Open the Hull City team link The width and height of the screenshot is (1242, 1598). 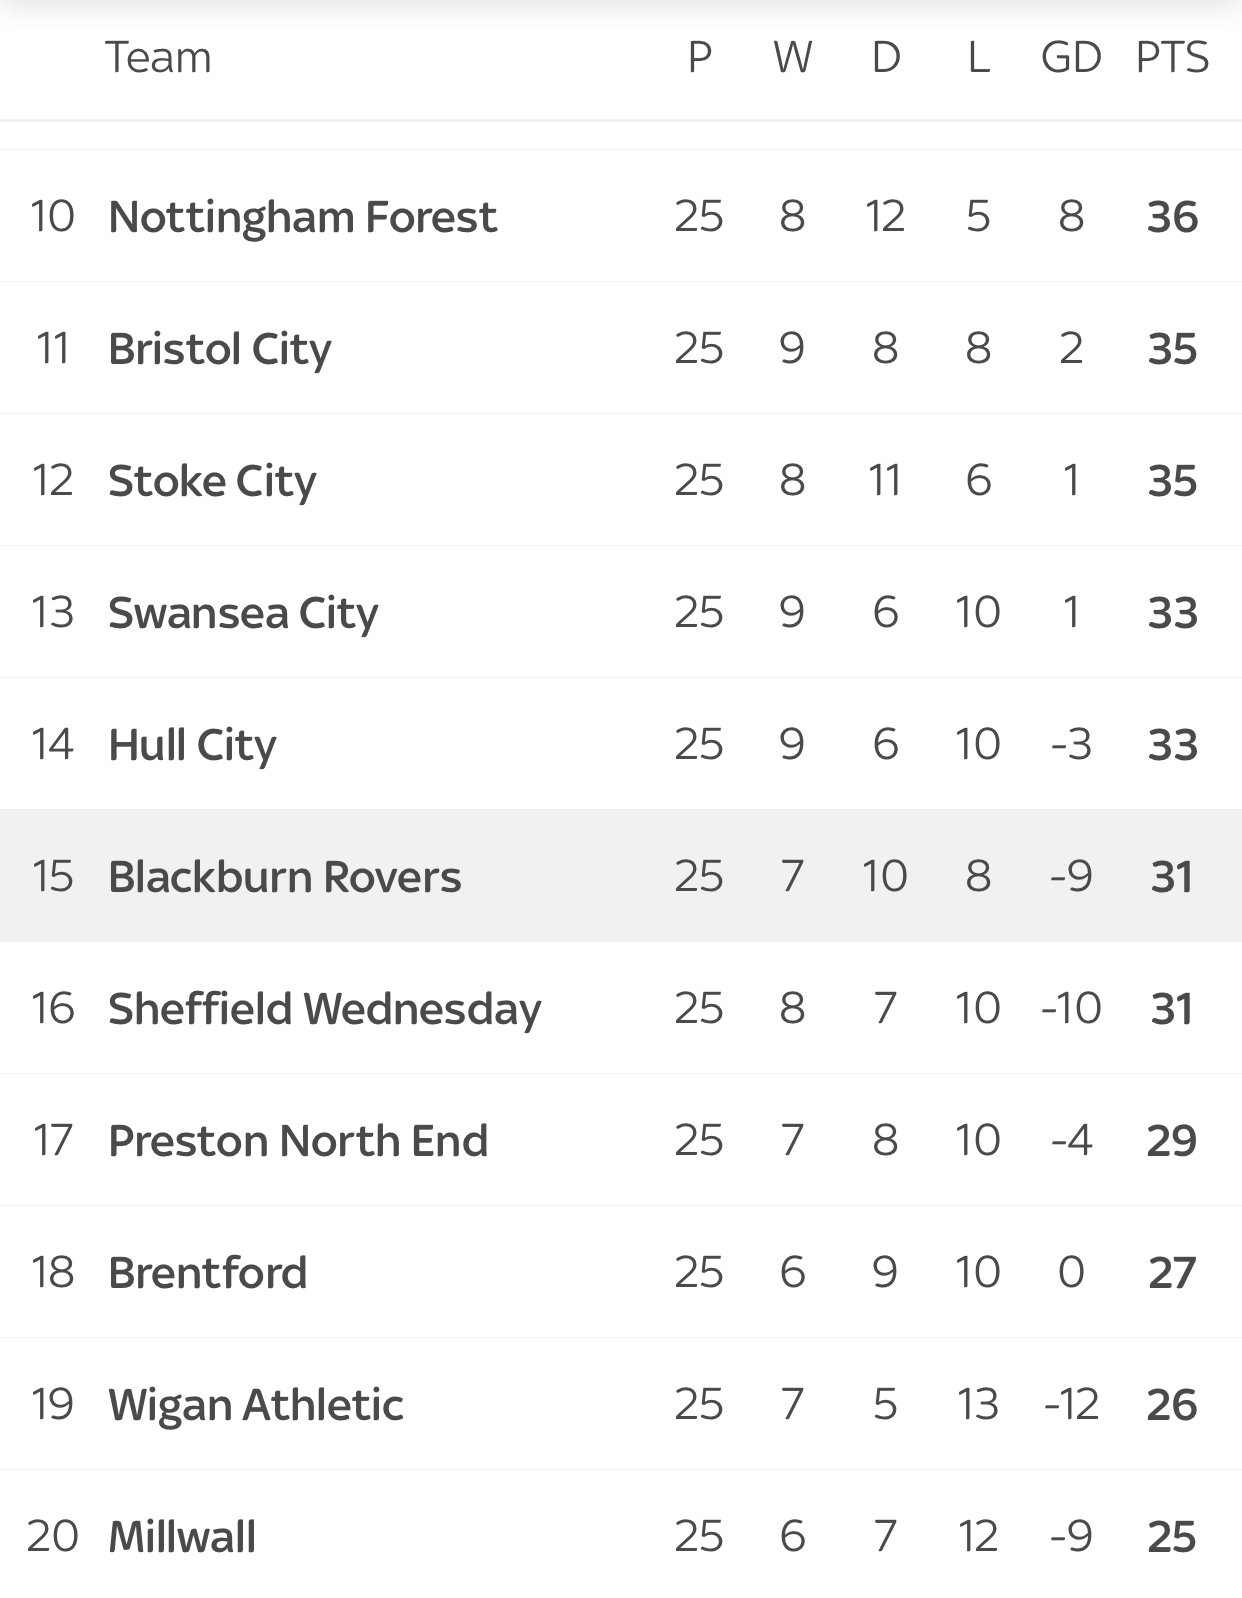tap(192, 745)
